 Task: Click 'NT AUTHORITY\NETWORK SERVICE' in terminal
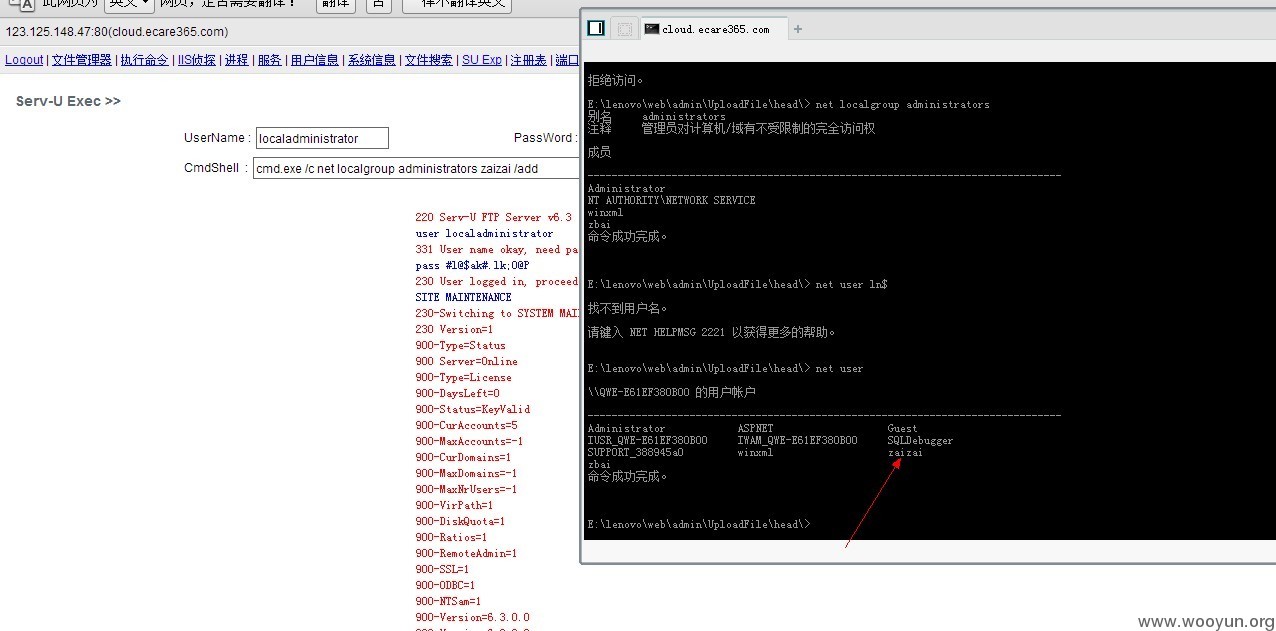(x=672, y=200)
